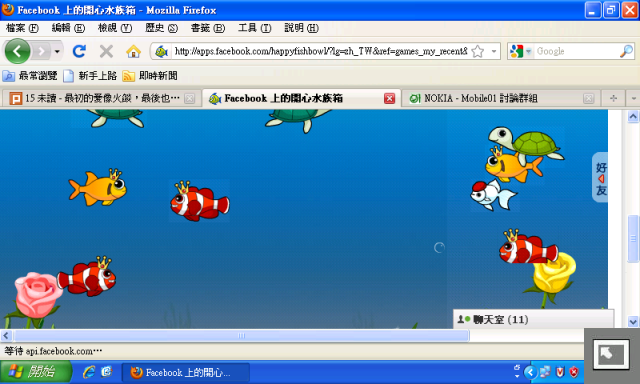Click the horizontal scrollbar left arrow
Screen dimensions: 640x384
(x=6, y=335)
